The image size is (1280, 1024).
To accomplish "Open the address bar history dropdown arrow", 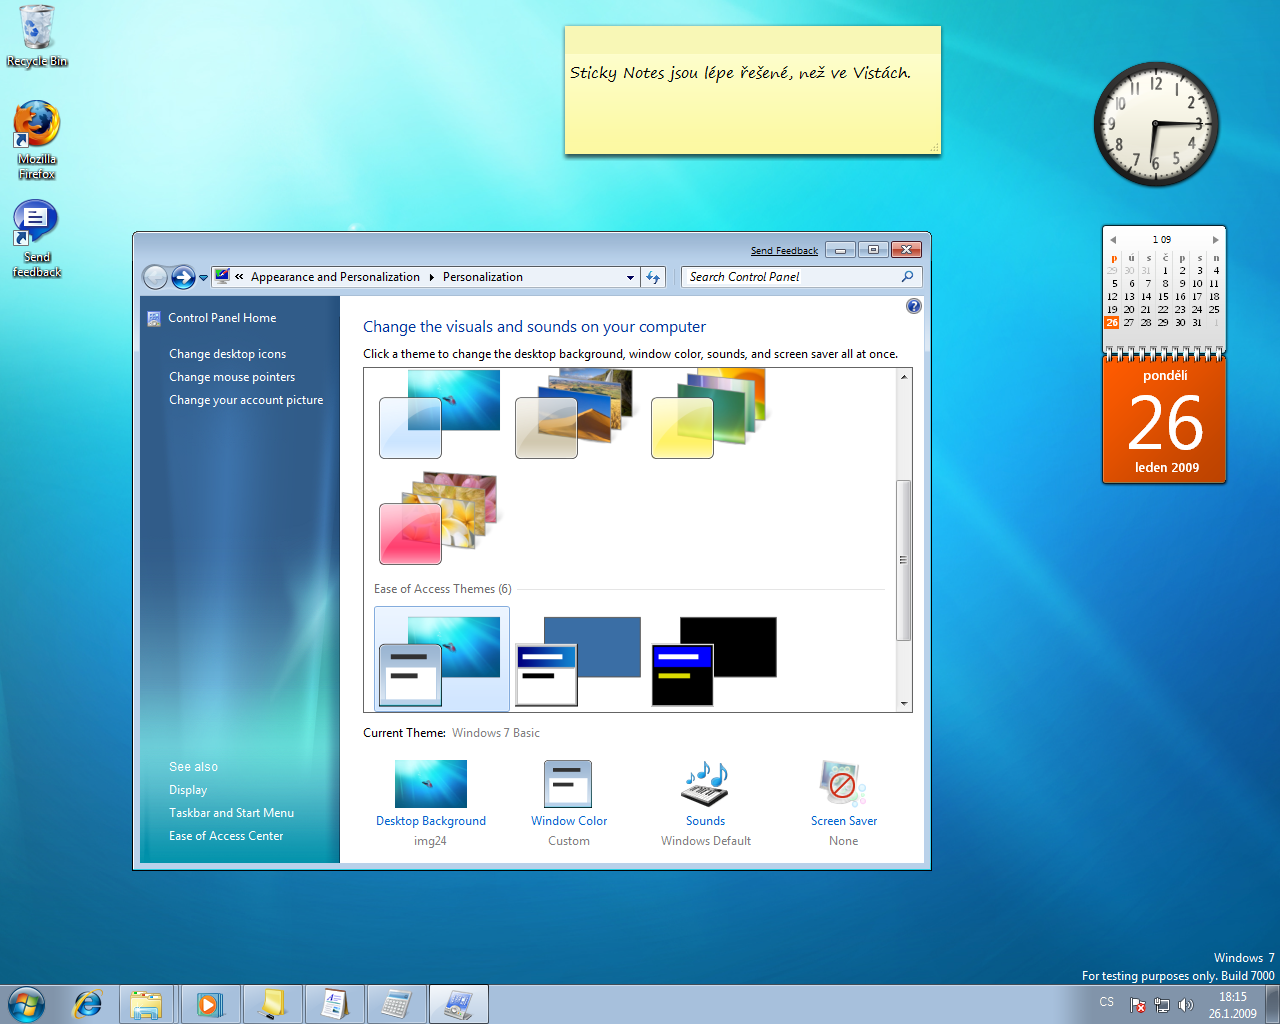I will [x=630, y=278].
